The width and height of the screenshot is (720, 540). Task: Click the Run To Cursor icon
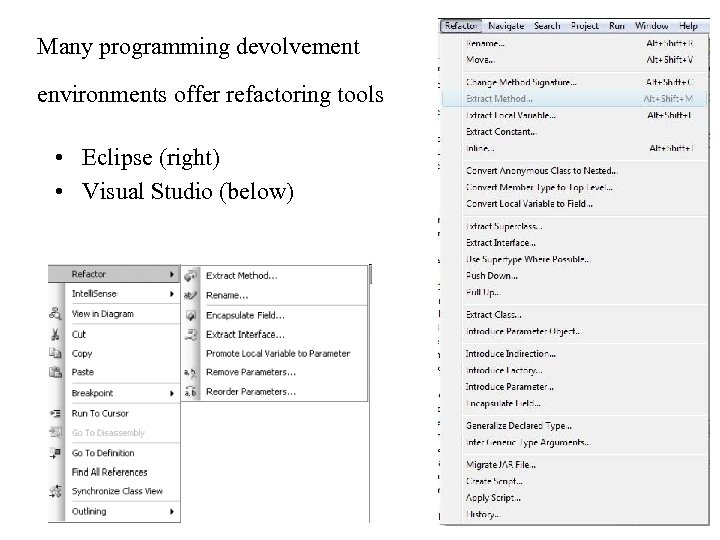click(56, 413)
